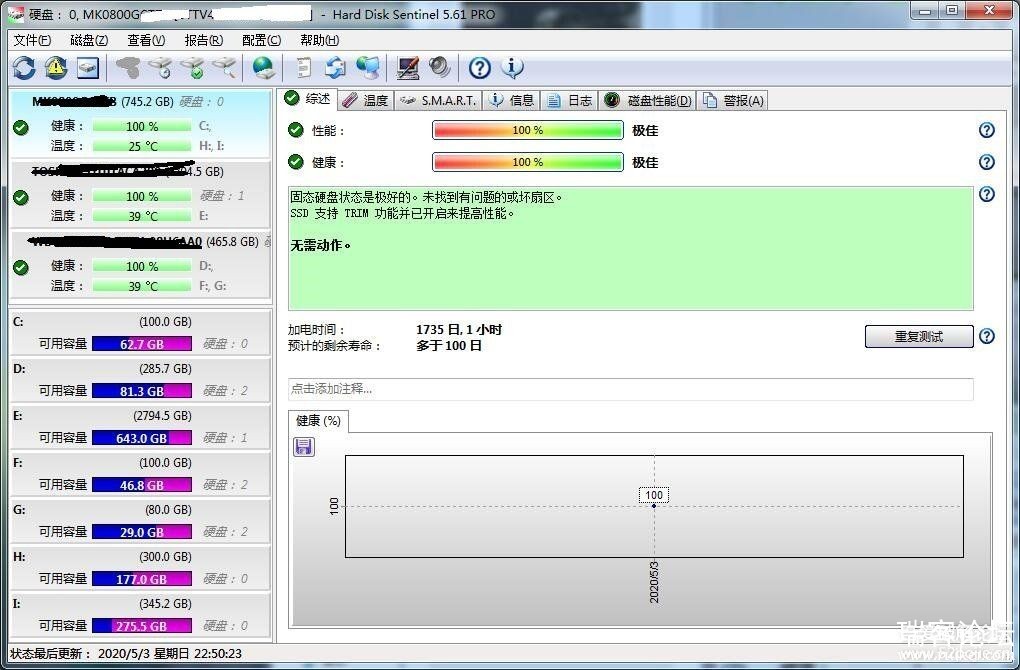Click the 点击添加注释 comment field
Image resolution: width=1020 pixels, height=670 pixels.
tap(631, 389)
